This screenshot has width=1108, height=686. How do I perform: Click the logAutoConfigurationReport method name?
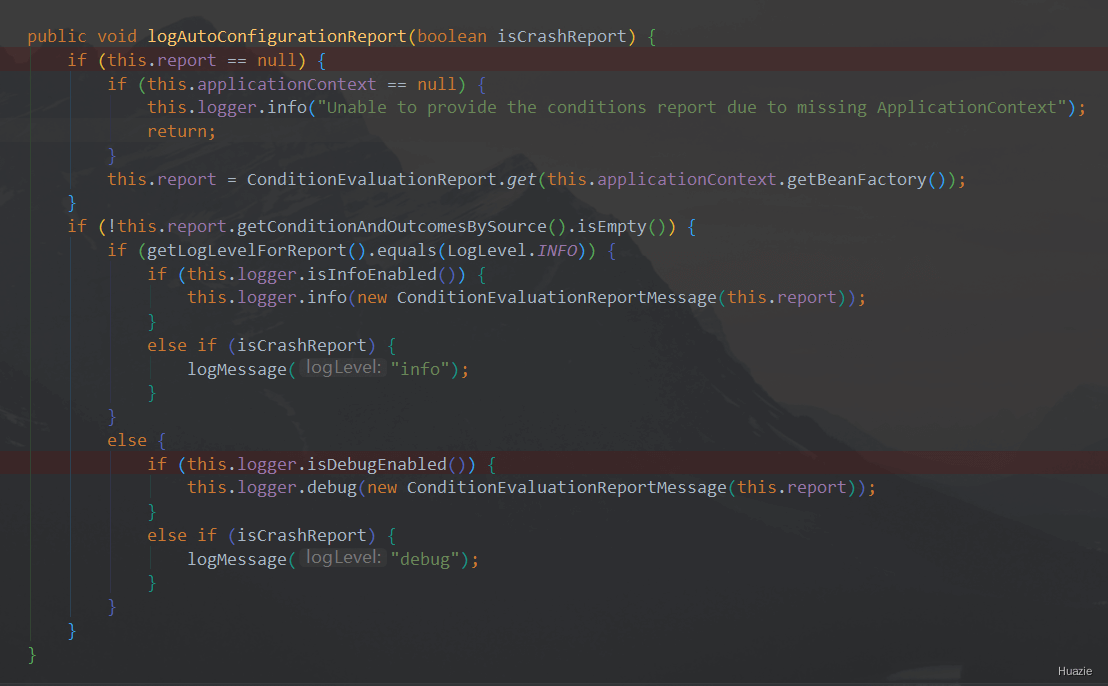277,36
